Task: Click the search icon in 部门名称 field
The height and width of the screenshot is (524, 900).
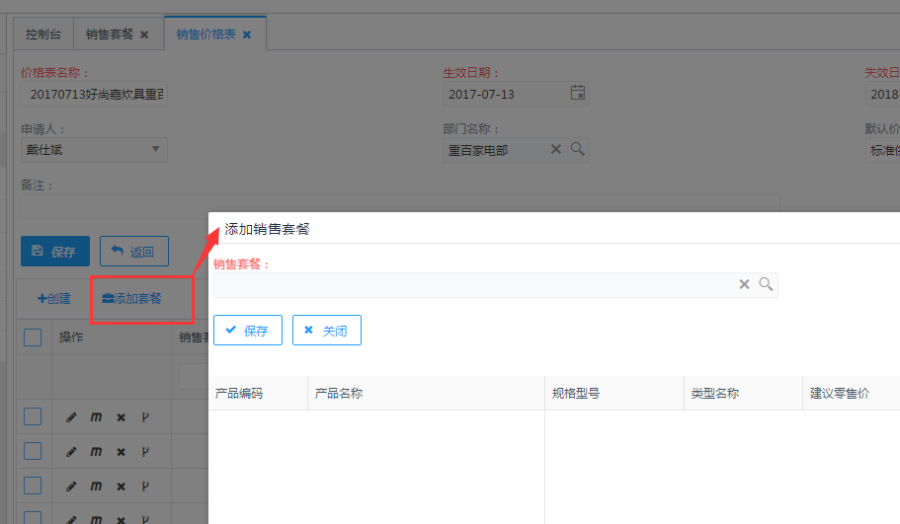Action: pos(577,149)
